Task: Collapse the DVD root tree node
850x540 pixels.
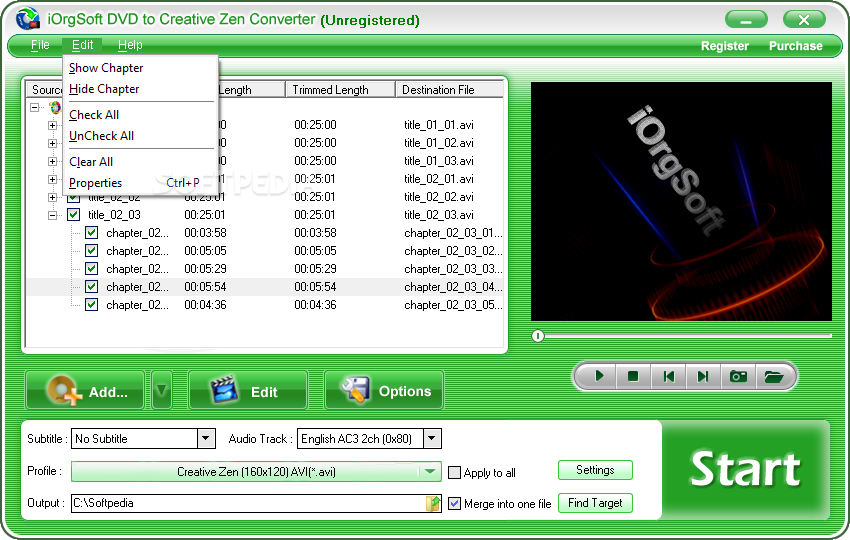Action: click(x=35, y=107)
